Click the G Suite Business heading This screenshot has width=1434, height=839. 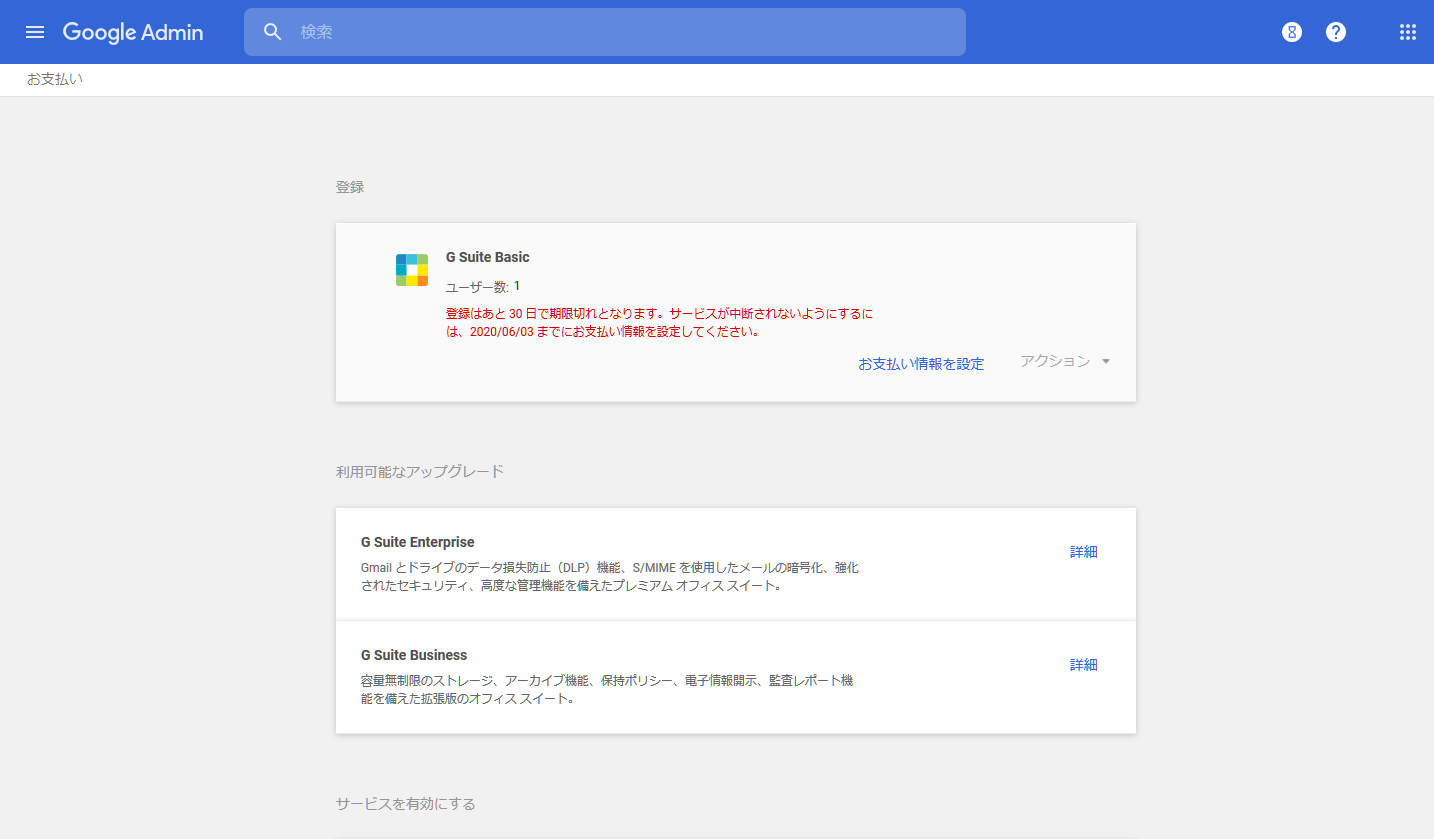coord(414,655)
